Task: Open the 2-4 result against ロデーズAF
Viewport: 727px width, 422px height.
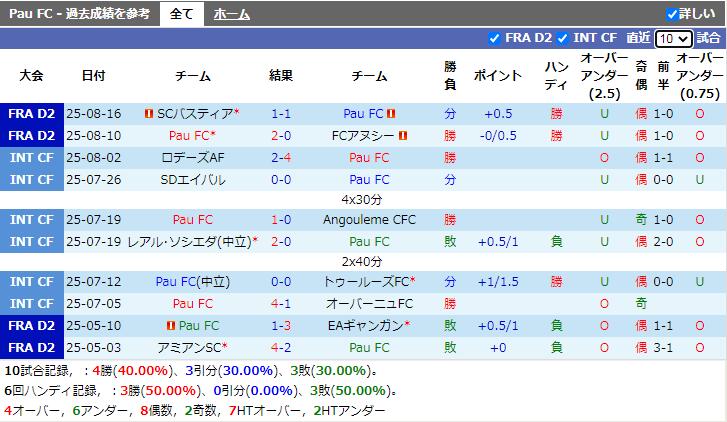Action: click(x=281, y=158)
